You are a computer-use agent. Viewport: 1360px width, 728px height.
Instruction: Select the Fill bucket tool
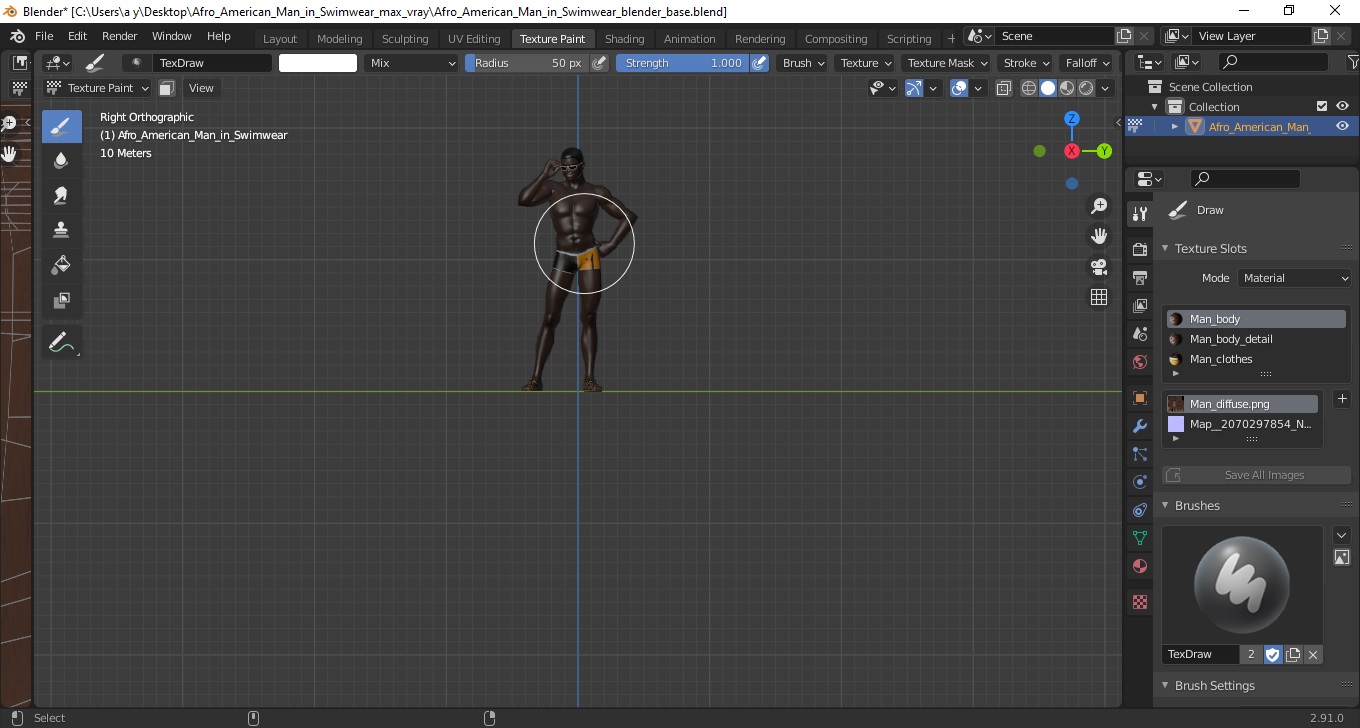pyautogui.click(x=62, y=265)
